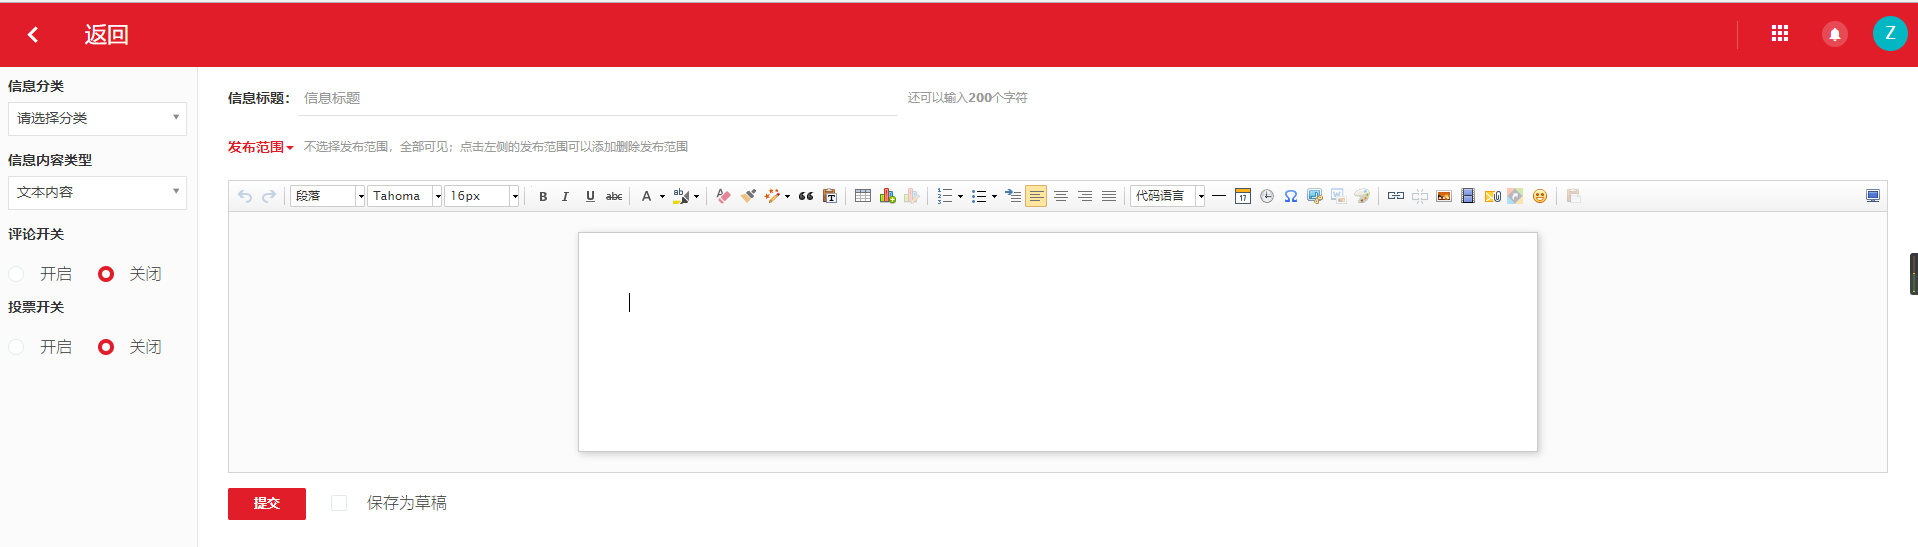Click the remove format eraser icon
Image resolution: width=1918 pixels, height=547 pixels.
pos(724,196)
